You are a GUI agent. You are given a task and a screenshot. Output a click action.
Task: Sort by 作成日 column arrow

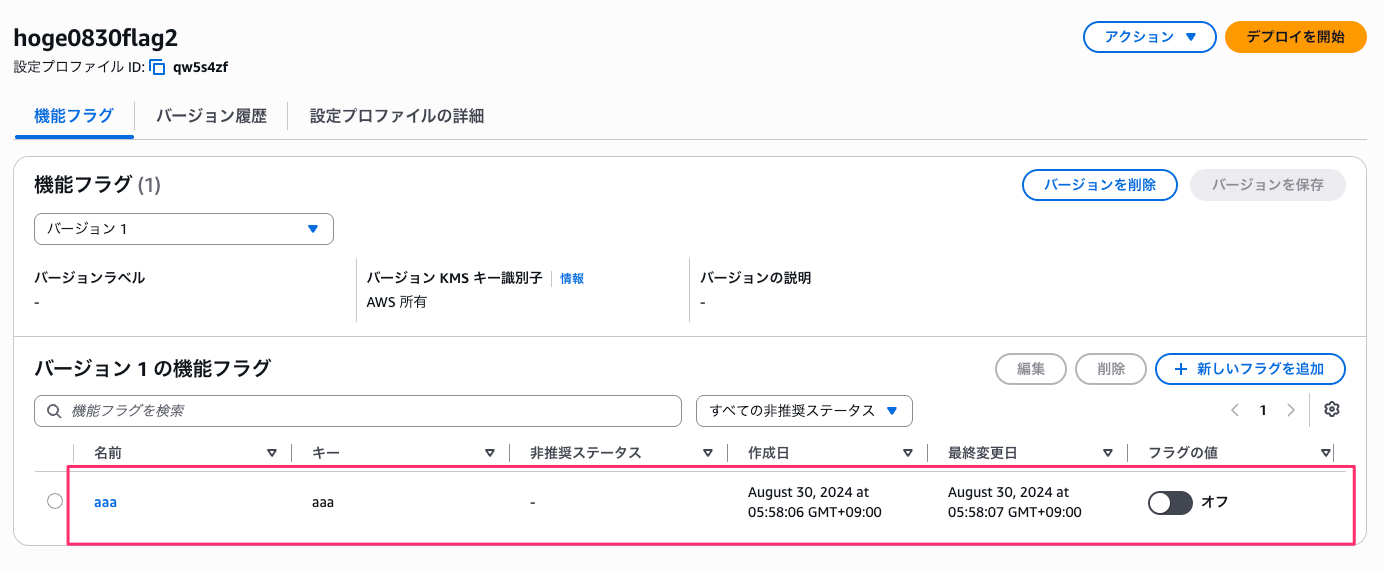click(x=907, y=453)
